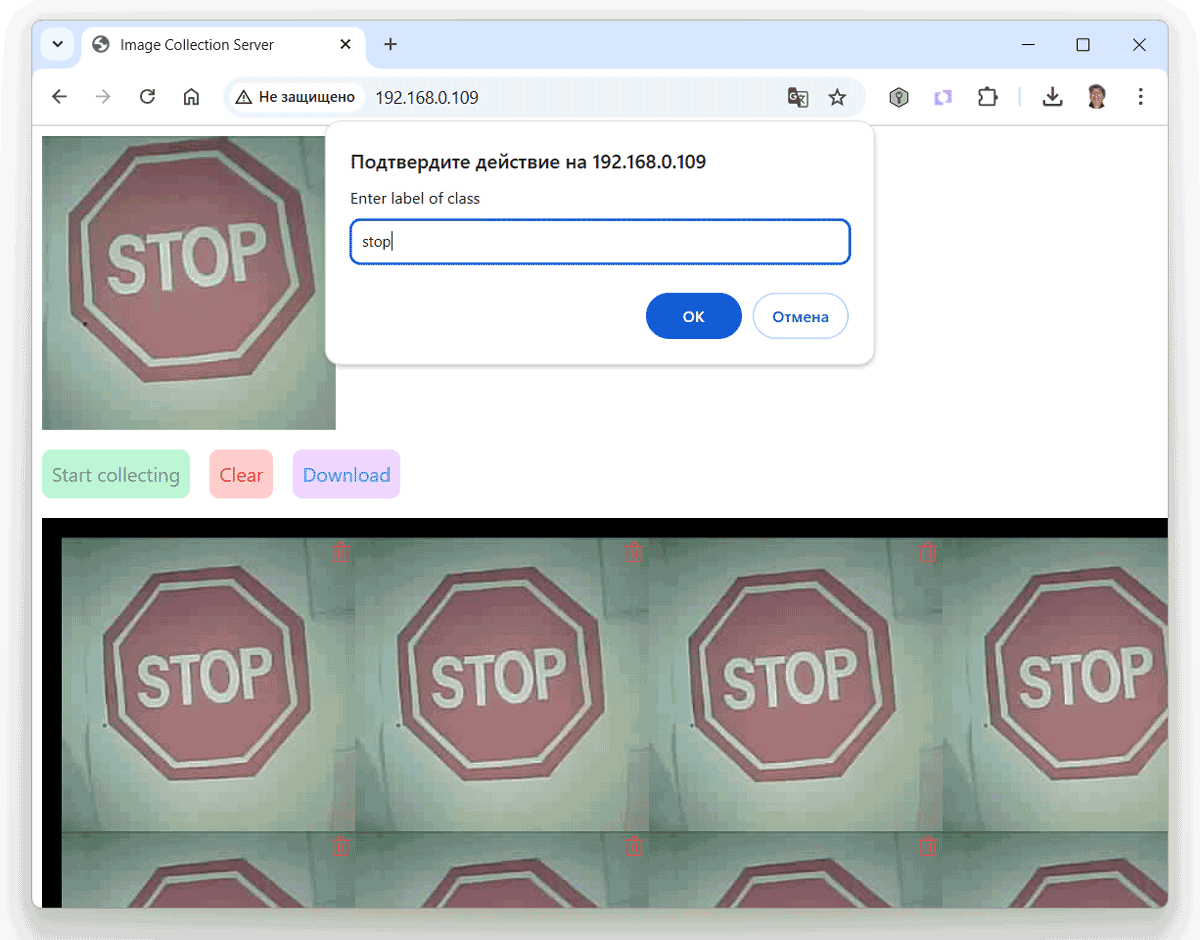
Task: Open a new browser tab
Action: 391,45
